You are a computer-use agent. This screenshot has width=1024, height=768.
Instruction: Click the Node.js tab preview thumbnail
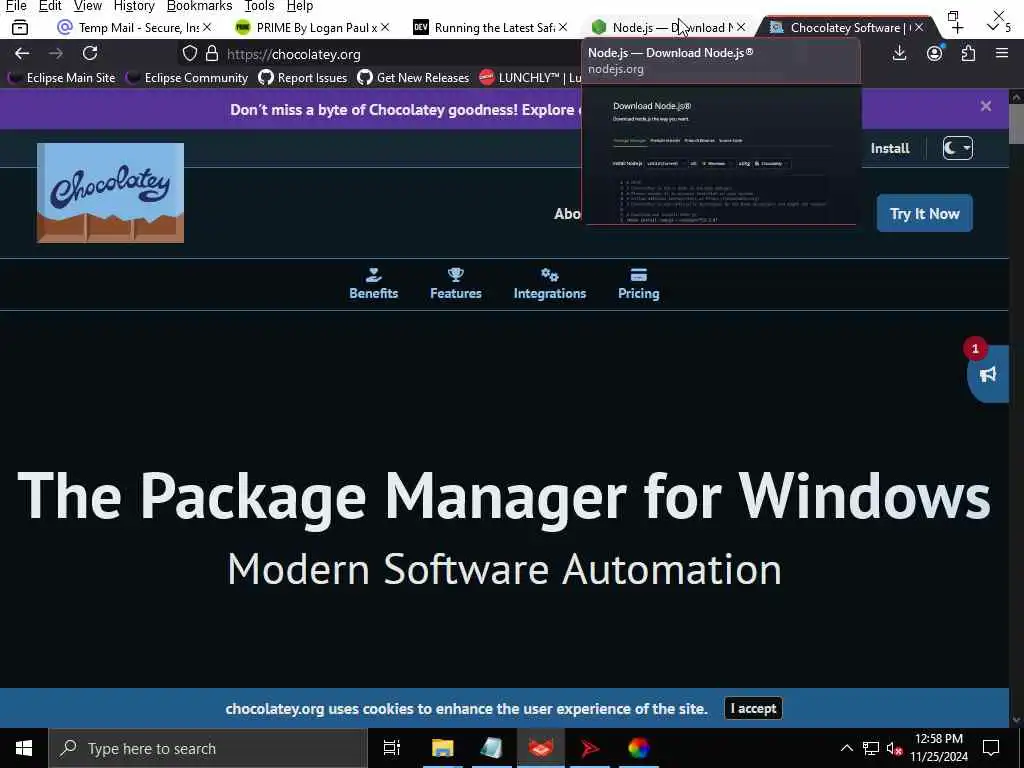click(x=722, y=155)
